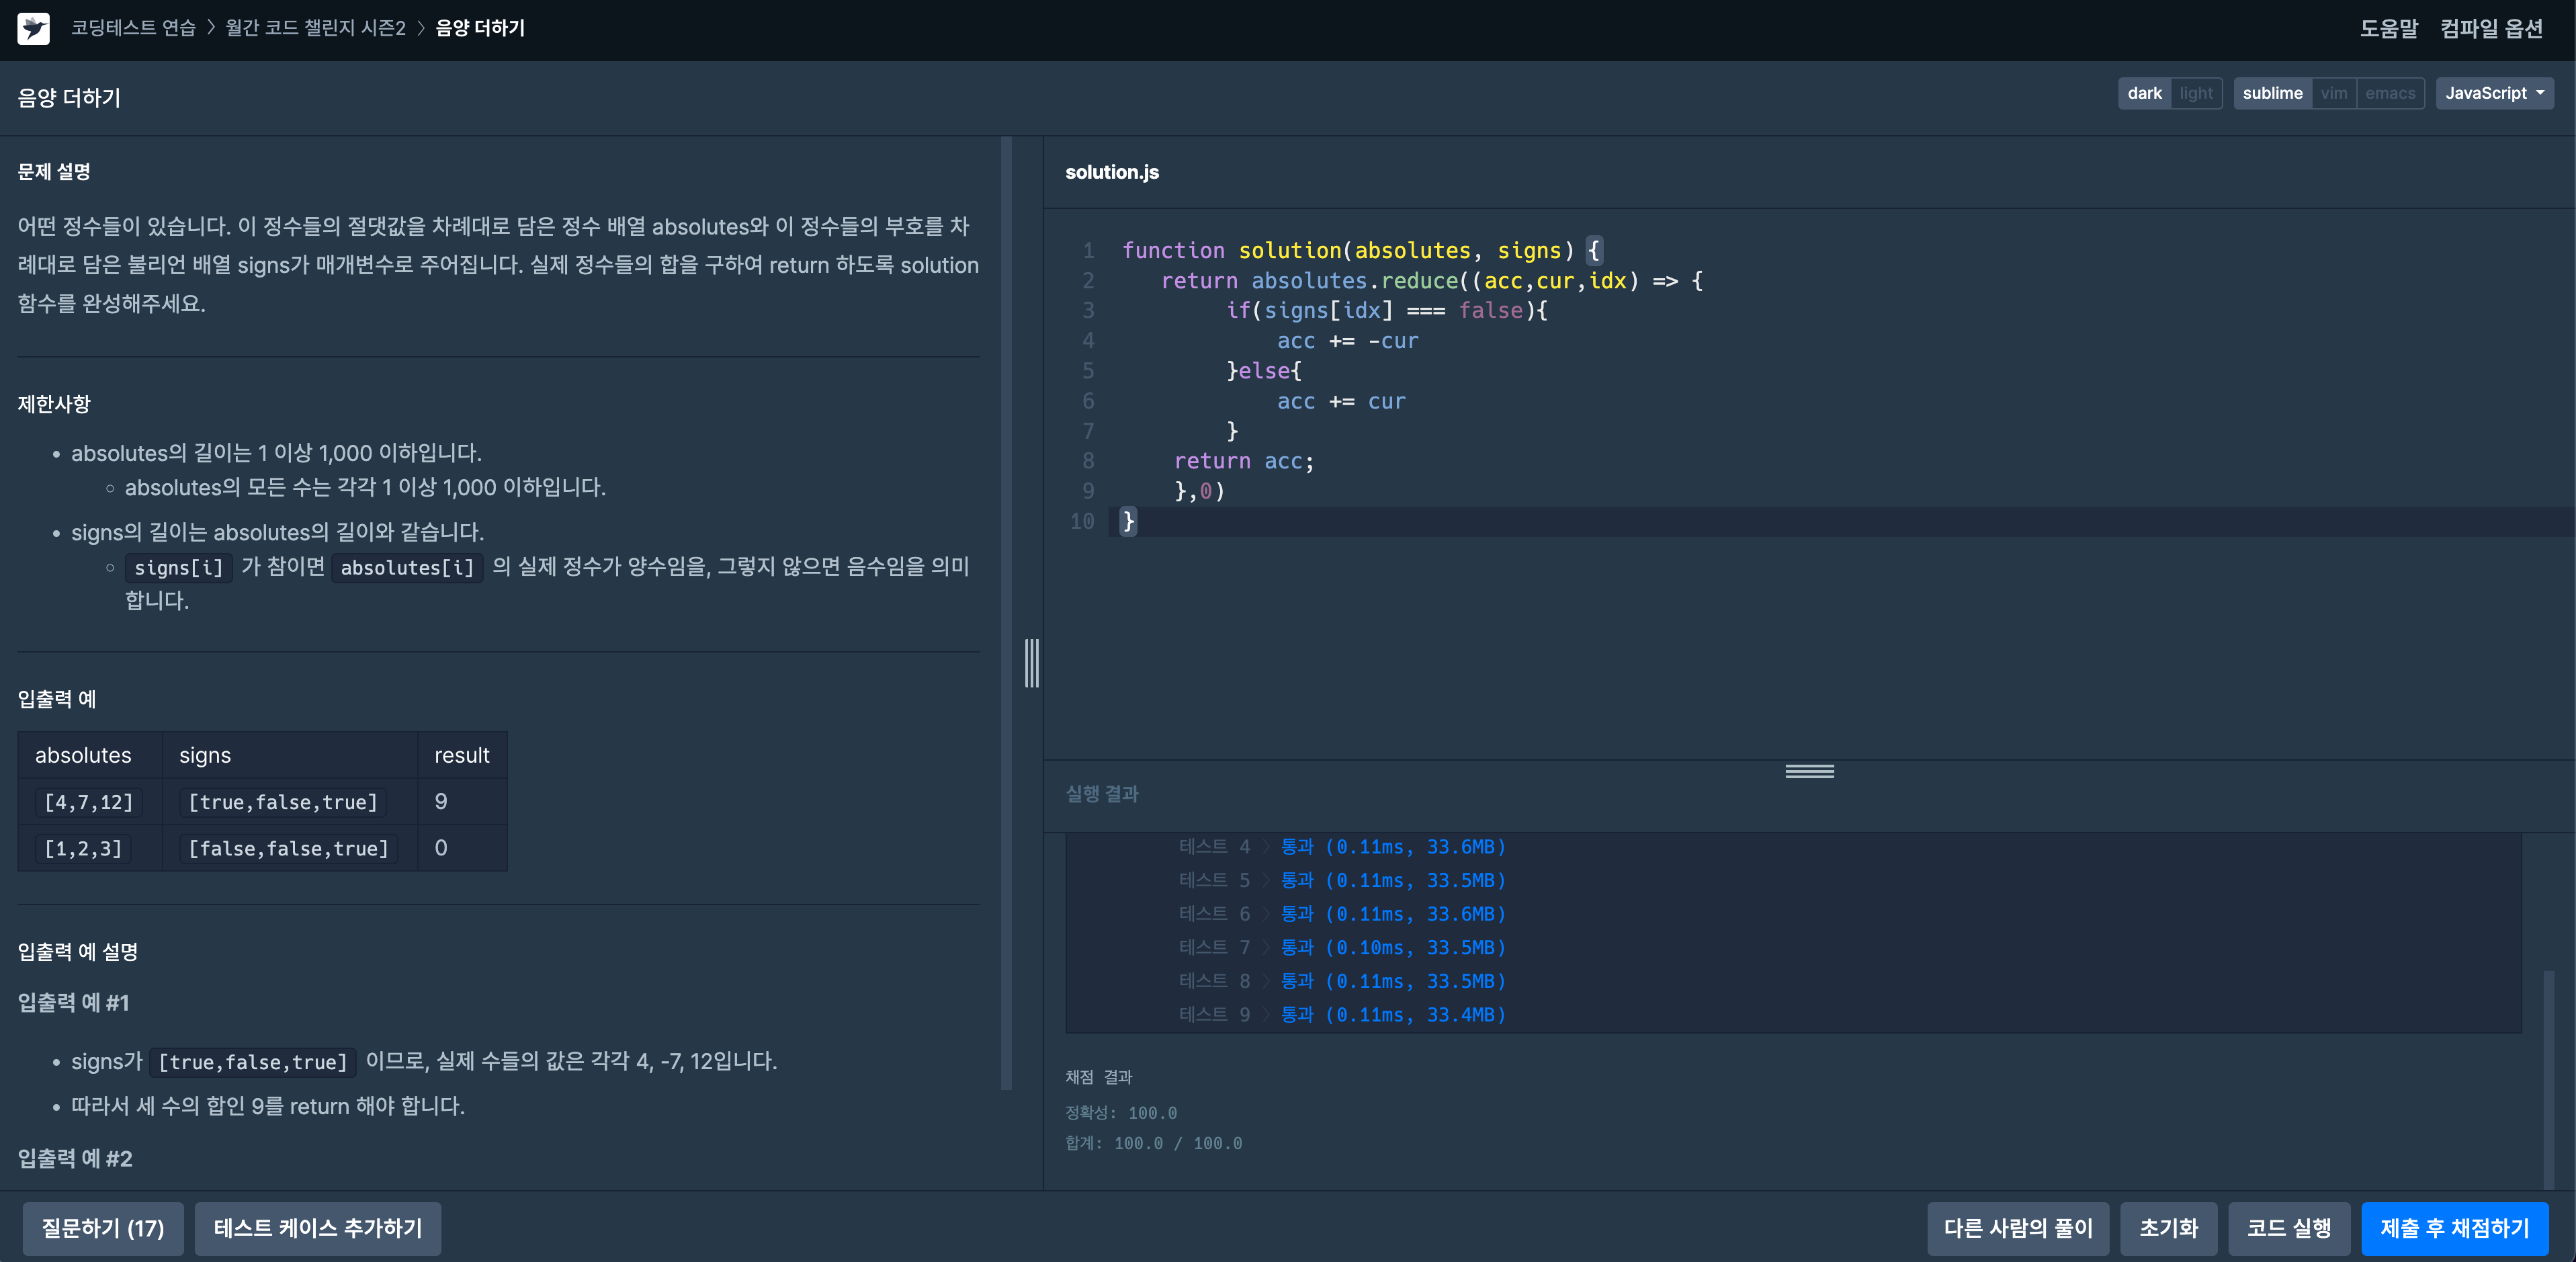The image size is (2576, 1262).
Task: Click the vertical panel splitter handle
Action: pyautogui.click(x=1031, y=663)
